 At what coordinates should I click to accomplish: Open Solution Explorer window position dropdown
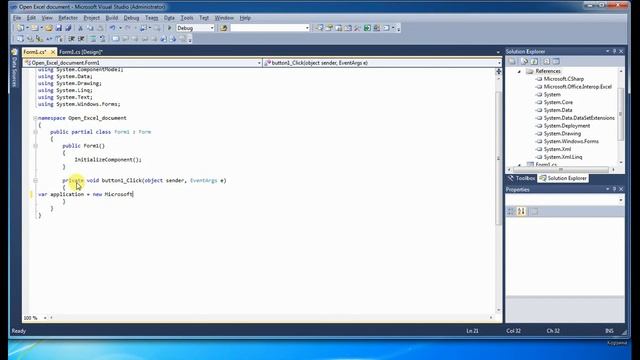pos(607,51)
